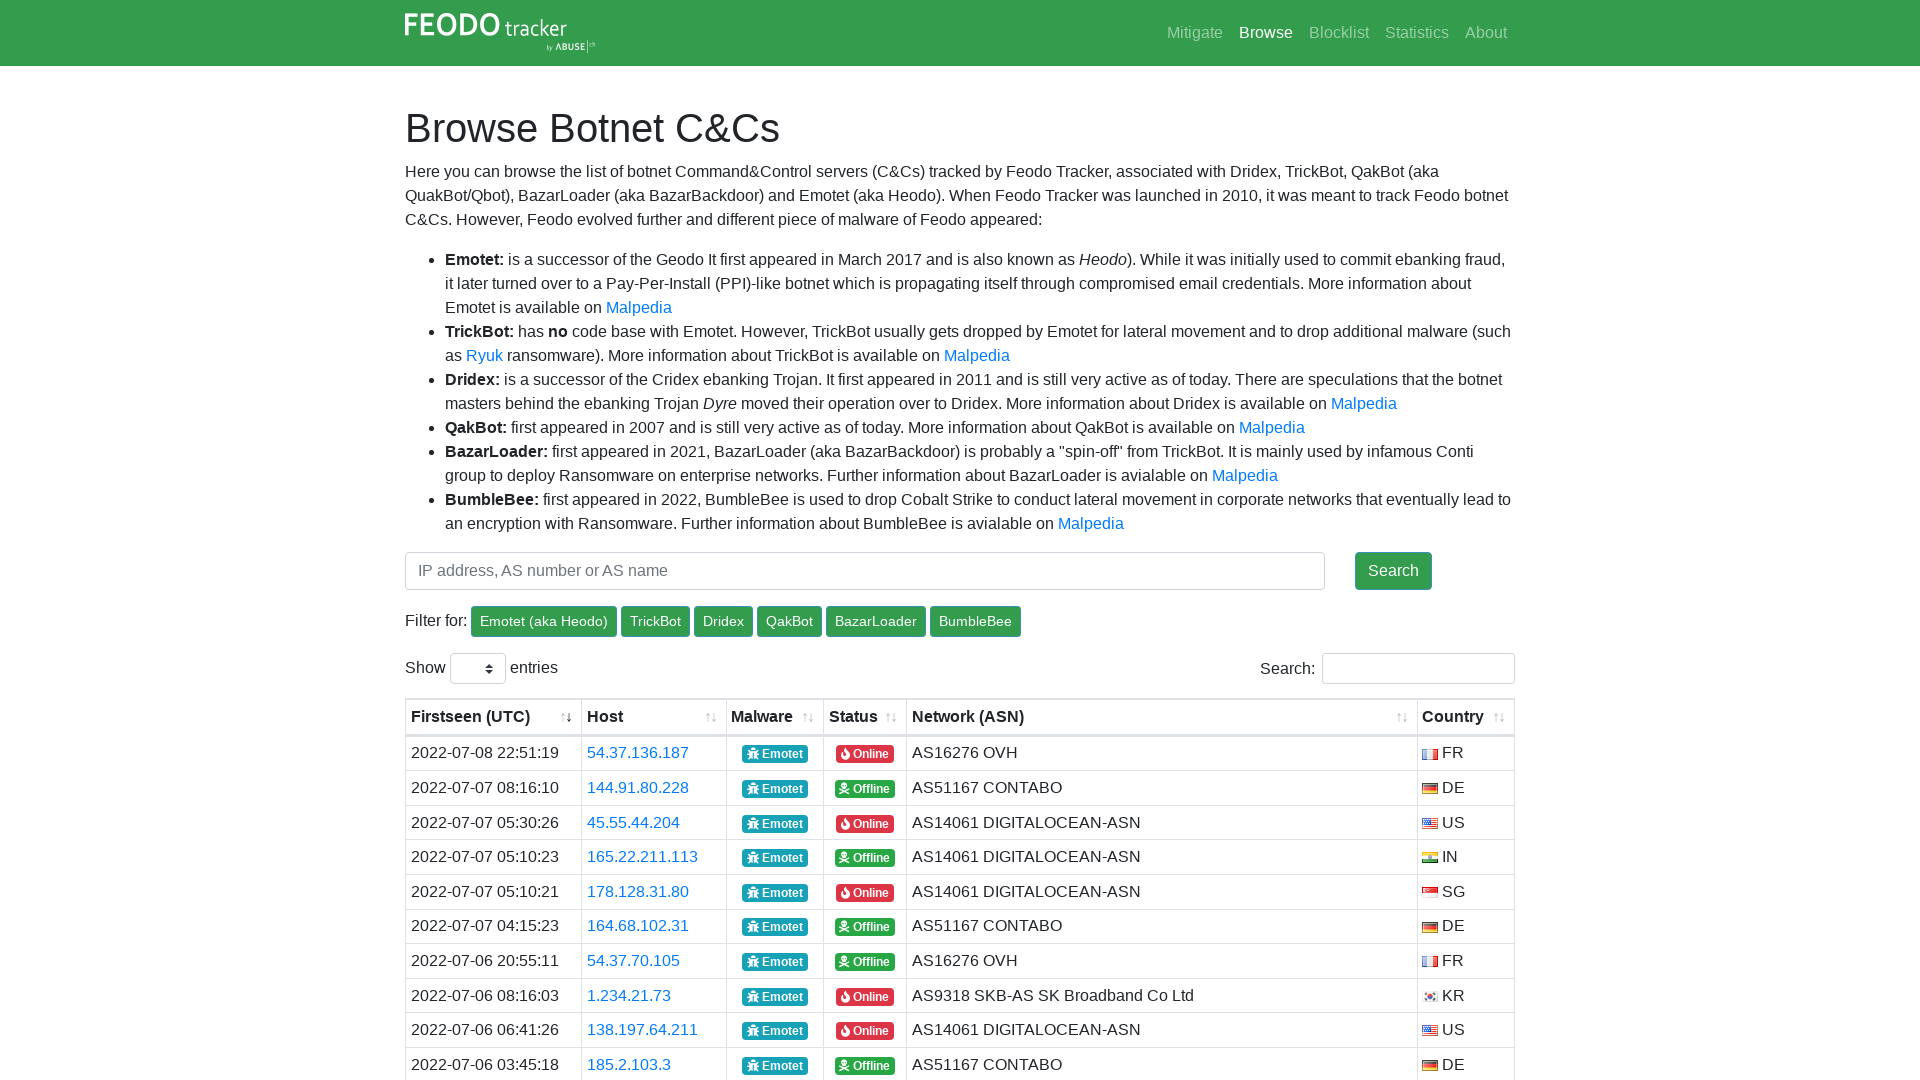
Task: Click Offline badge for 54.37.70.105
Action: click(x=865, y=962)
